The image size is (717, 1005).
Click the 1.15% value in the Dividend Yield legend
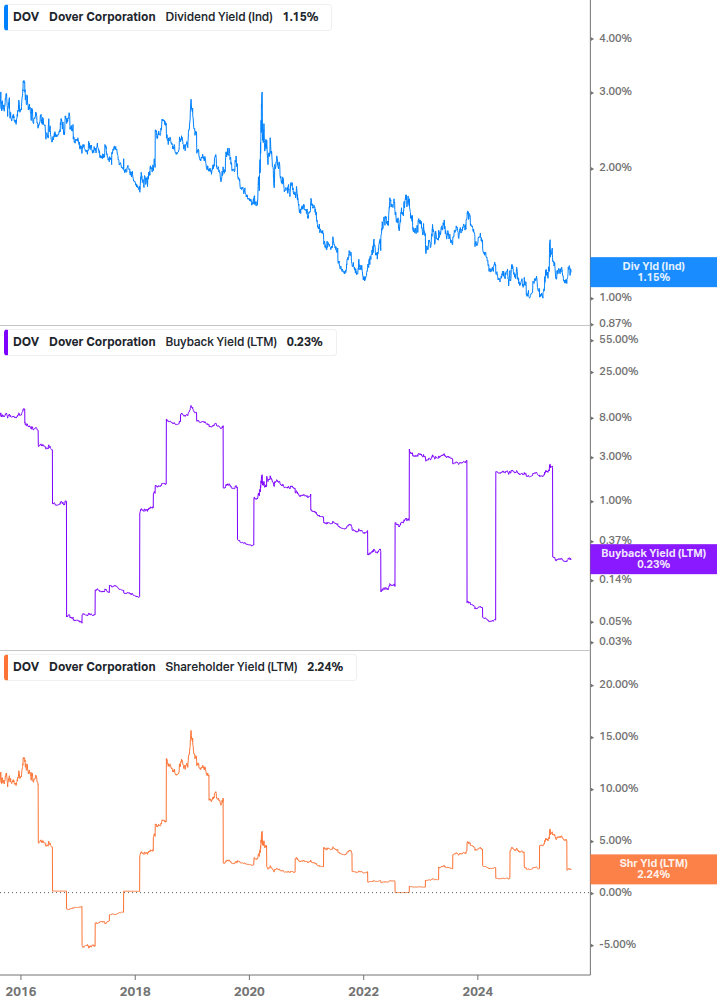click(301, 17)
